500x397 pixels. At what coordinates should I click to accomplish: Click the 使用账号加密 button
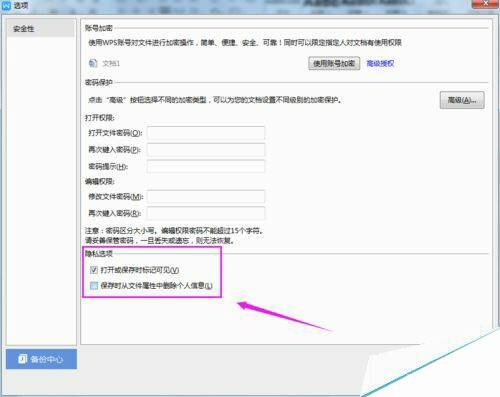pyautogui.click(x=334, y=63)
